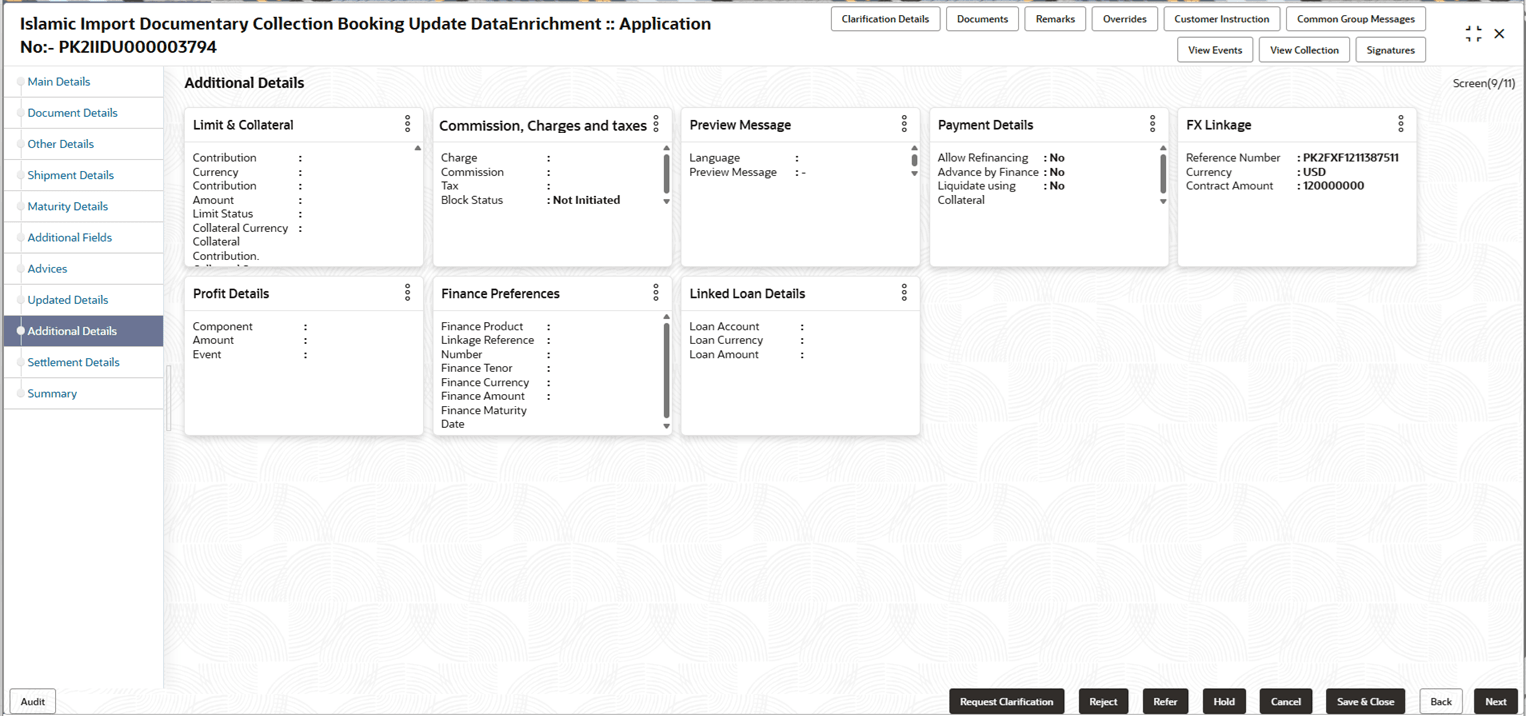
Task: Click the Commission, Charges tile scroll-down arrow
Action: coord(666,201)
